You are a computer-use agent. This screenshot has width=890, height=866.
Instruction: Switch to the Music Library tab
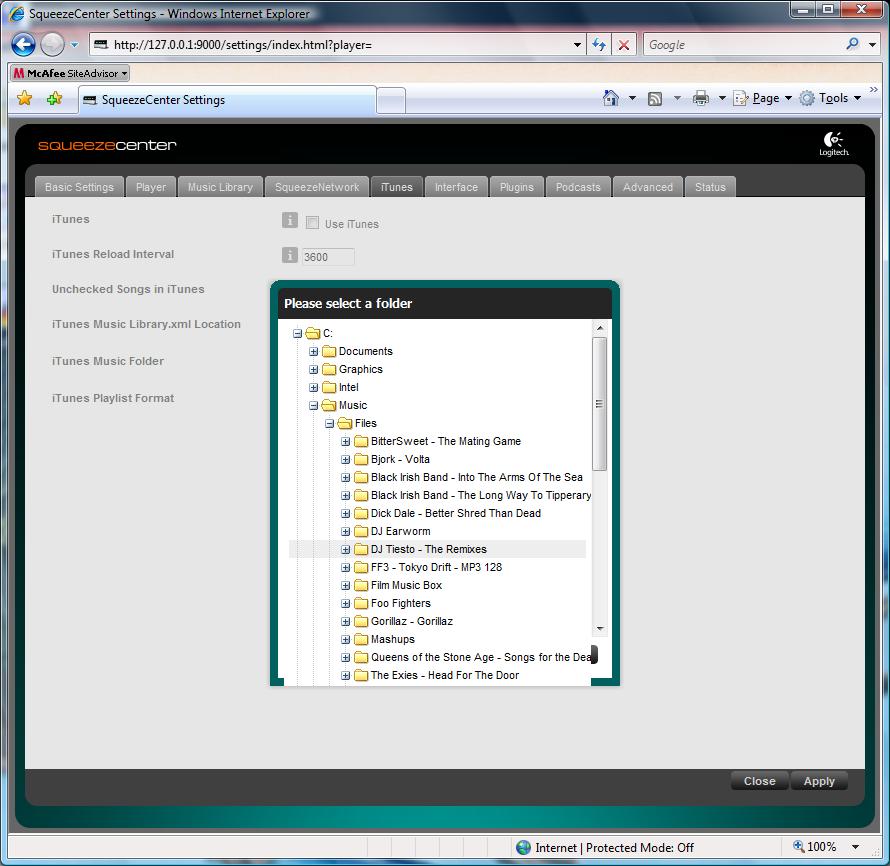(x=220, y=187)
